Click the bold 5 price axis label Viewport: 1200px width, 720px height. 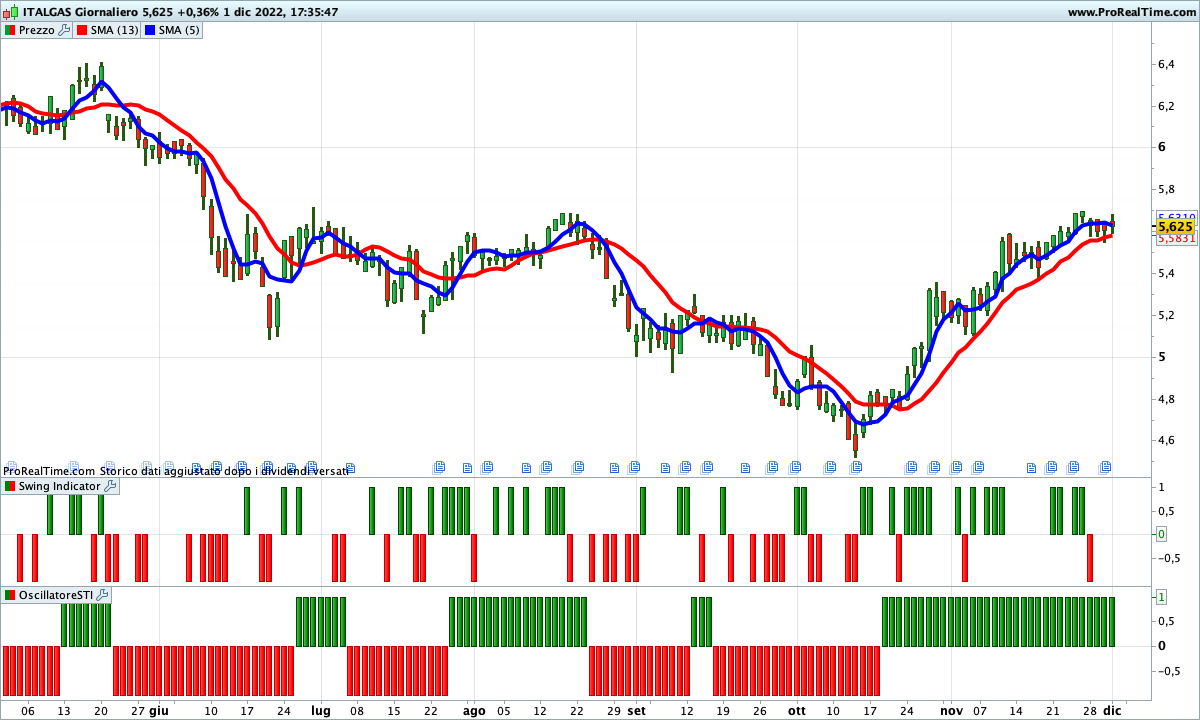click(x=1161, y=357)
